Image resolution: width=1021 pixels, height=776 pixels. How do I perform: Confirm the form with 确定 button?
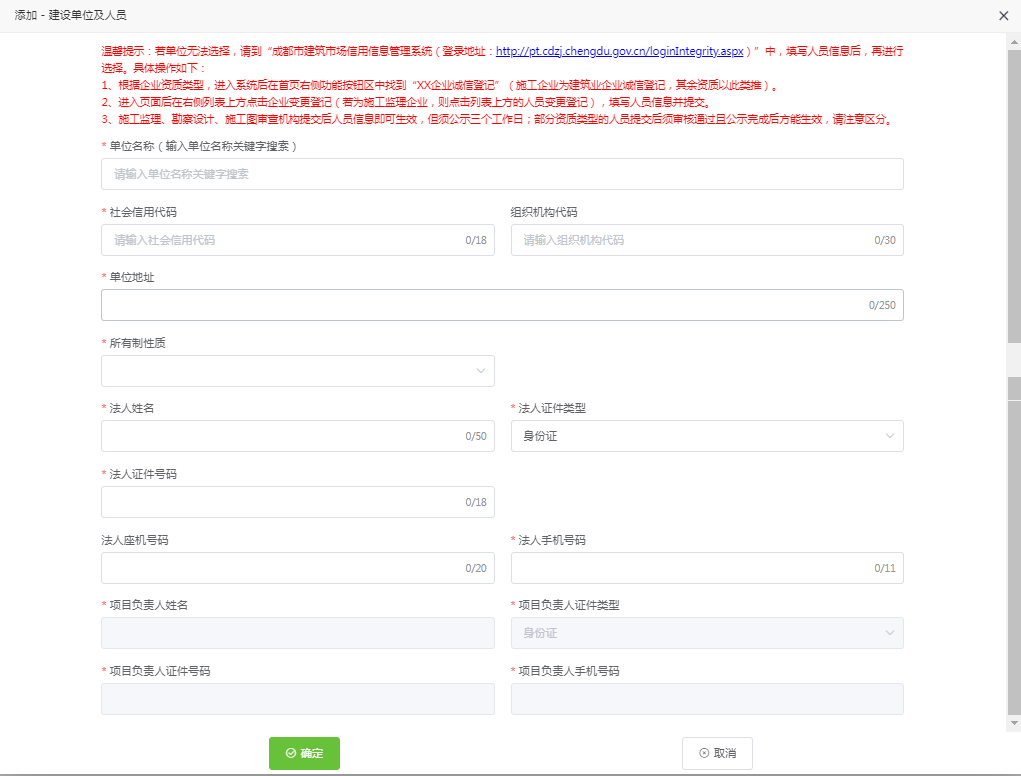click(x=304, y=753)
